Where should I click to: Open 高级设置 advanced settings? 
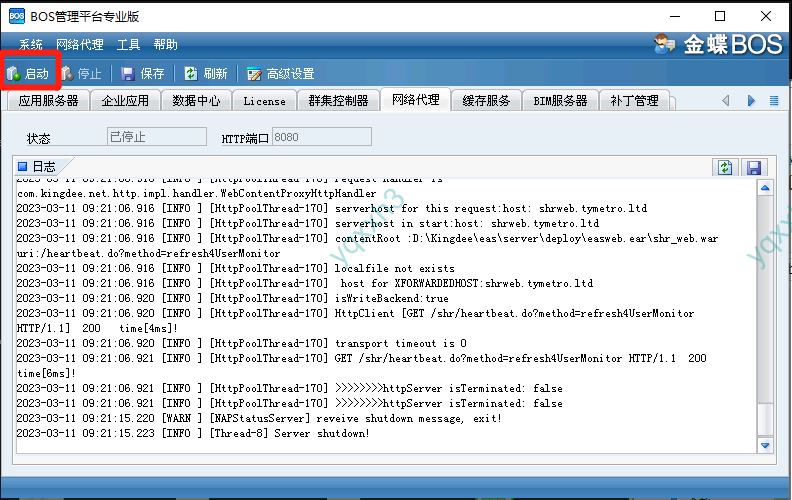281,74
